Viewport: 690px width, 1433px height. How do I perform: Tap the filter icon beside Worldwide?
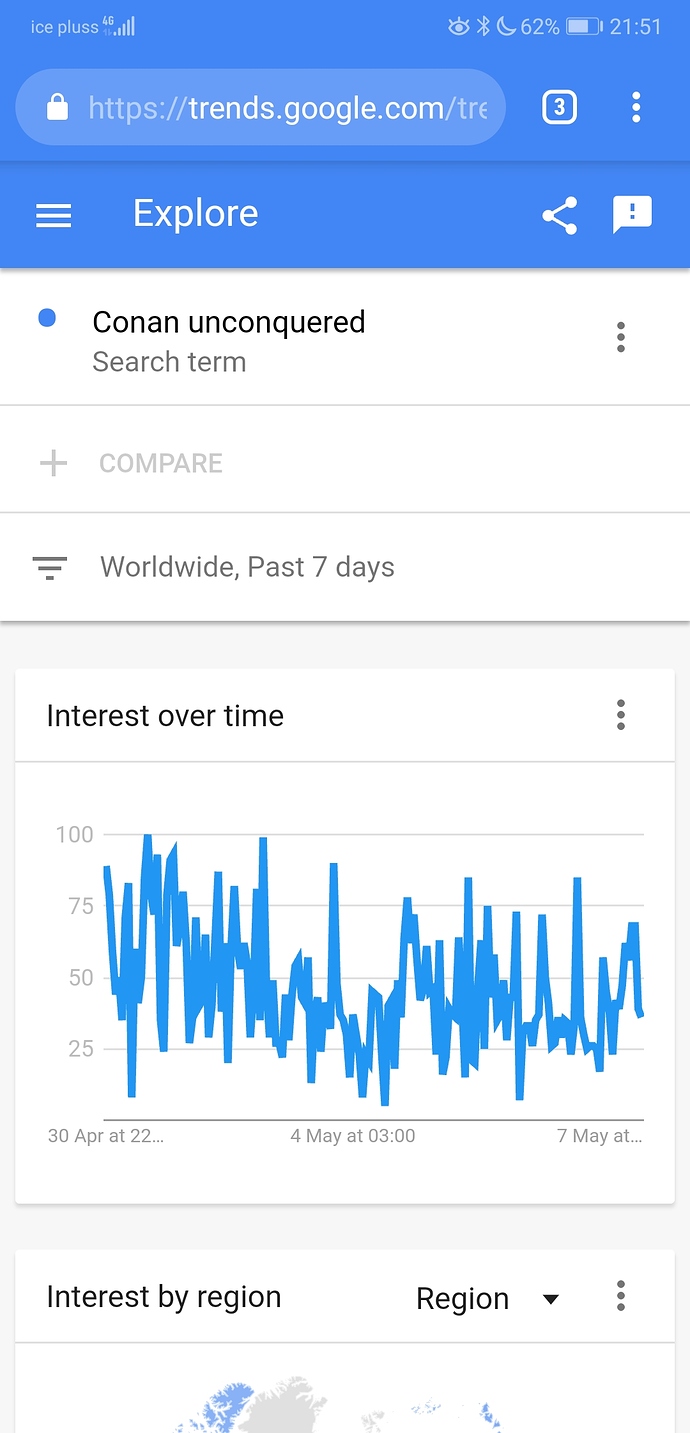(50, 568)
